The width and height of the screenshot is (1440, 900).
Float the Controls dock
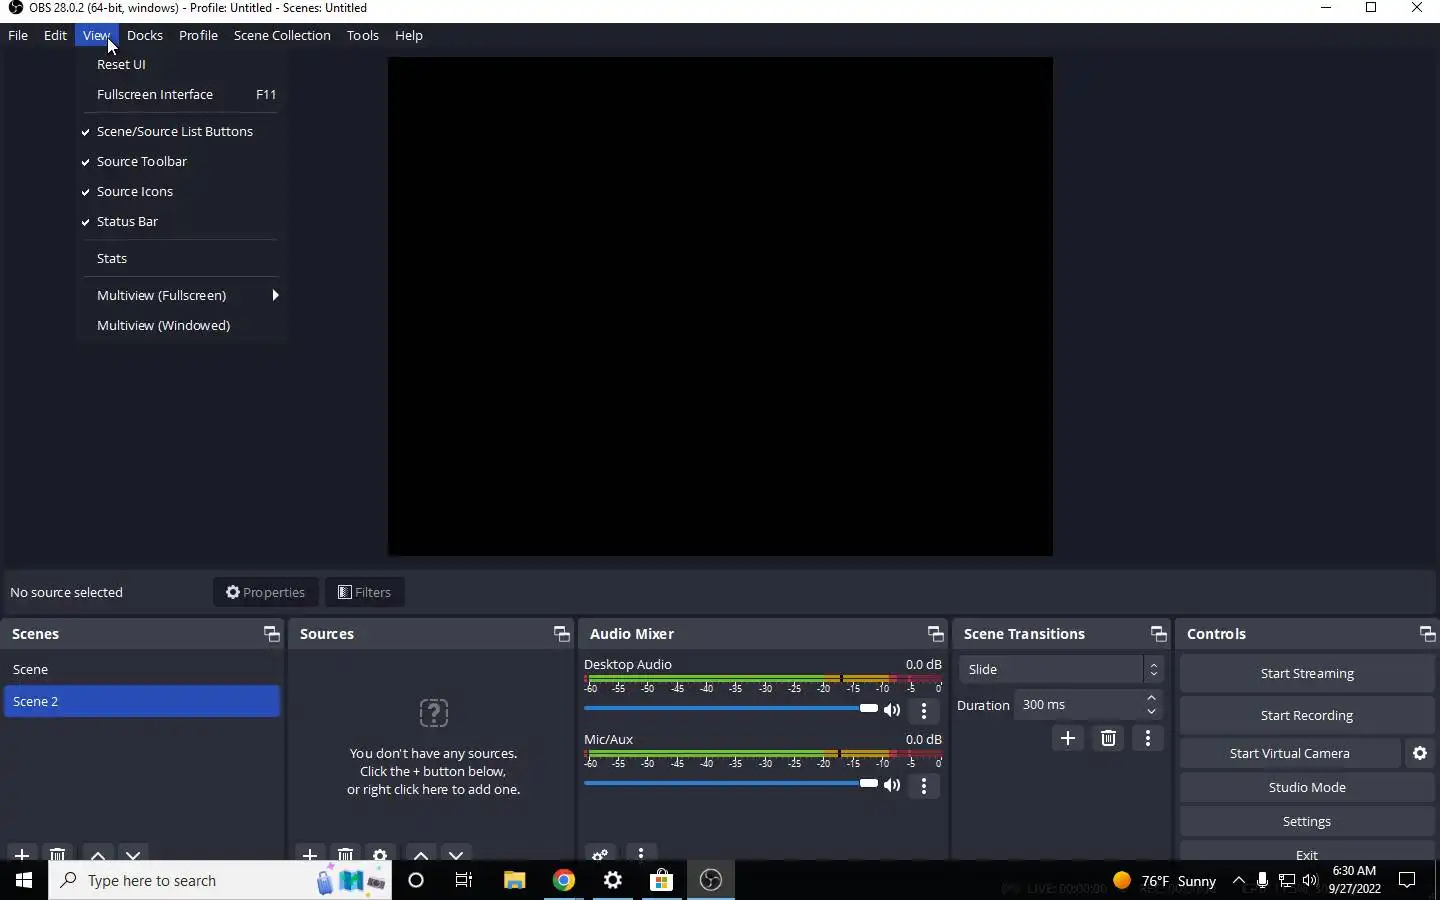click(1427, 634)
